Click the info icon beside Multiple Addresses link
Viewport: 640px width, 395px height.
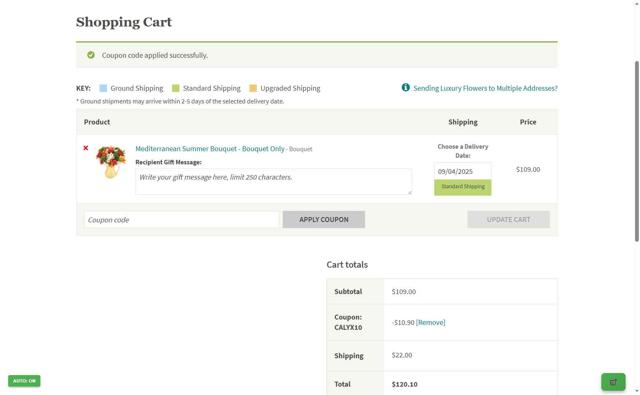point(405,87)
